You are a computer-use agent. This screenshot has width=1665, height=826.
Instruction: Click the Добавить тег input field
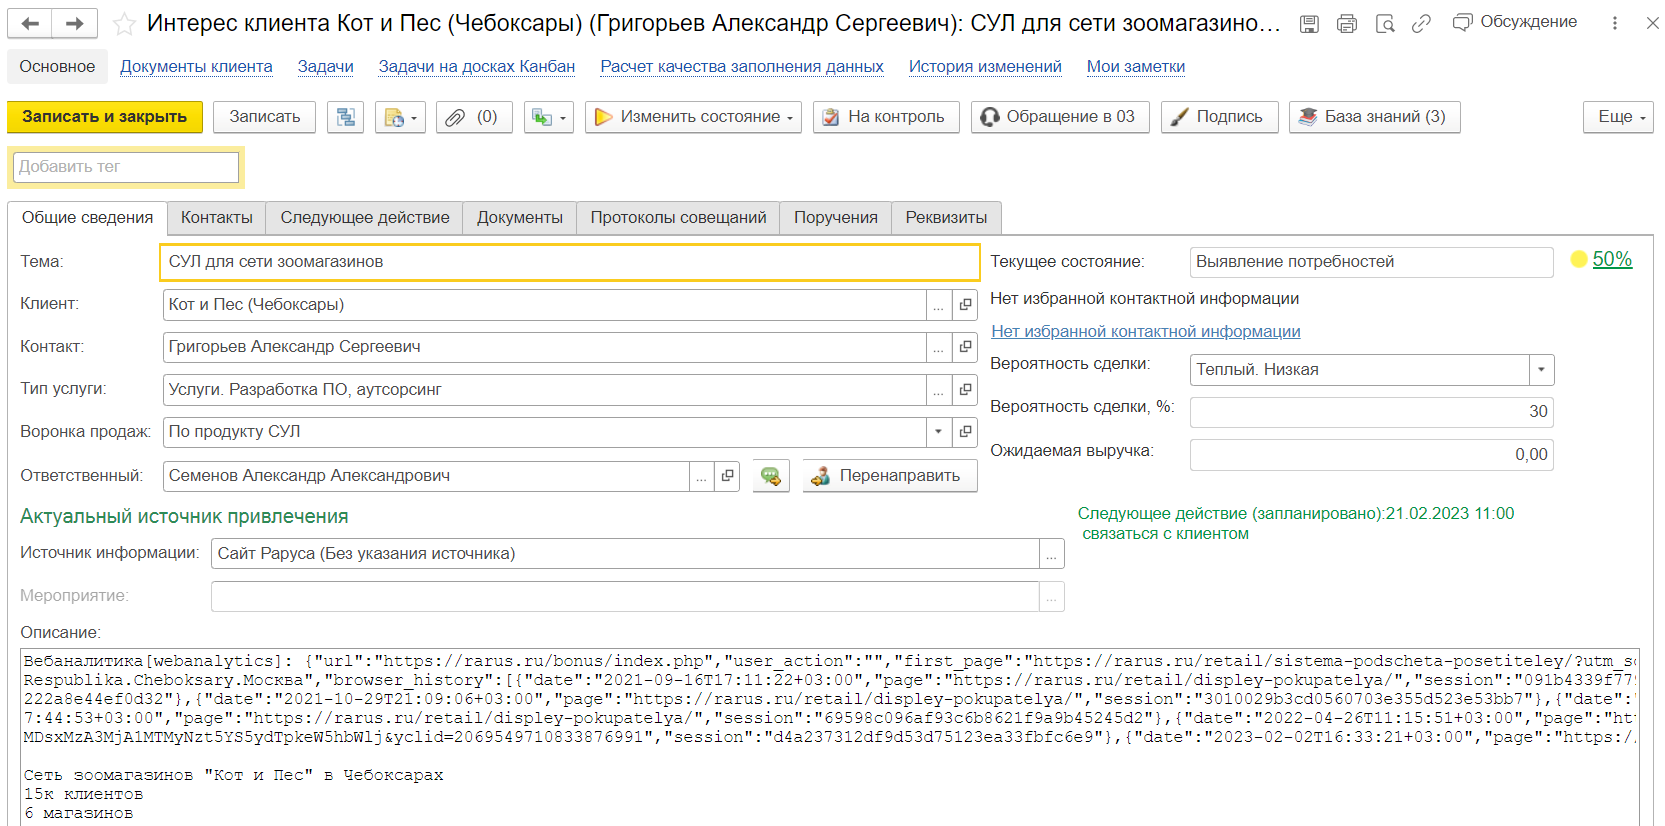[x=125, y=167]
